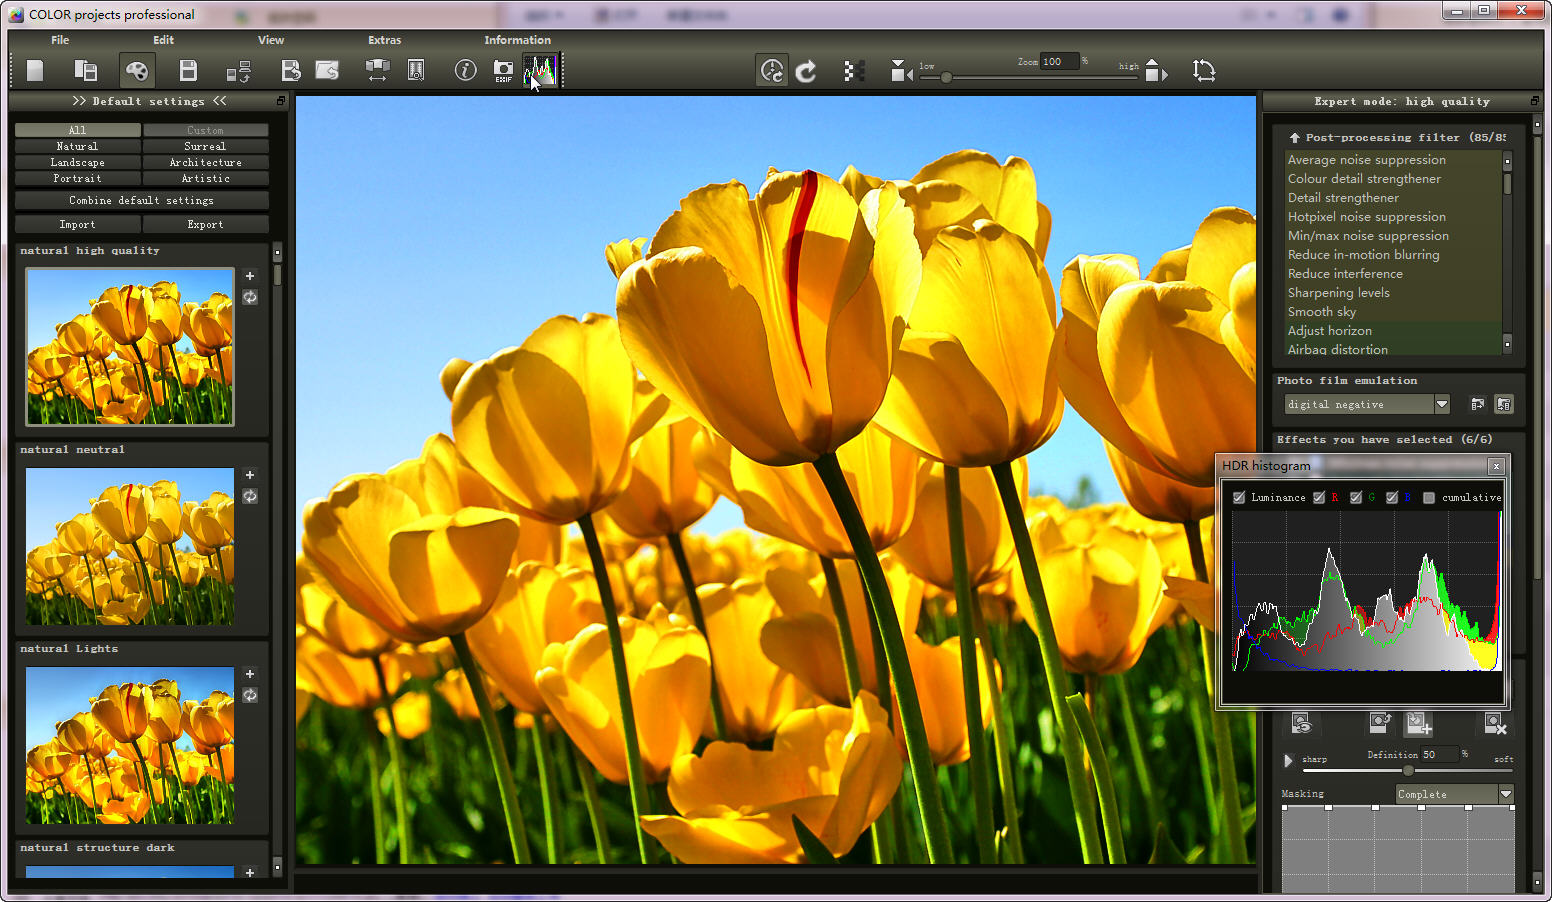The height and width of the screenshot is (902, 1552).
Task: Select the colour palette editing icon
Action: tap(137, 70)
